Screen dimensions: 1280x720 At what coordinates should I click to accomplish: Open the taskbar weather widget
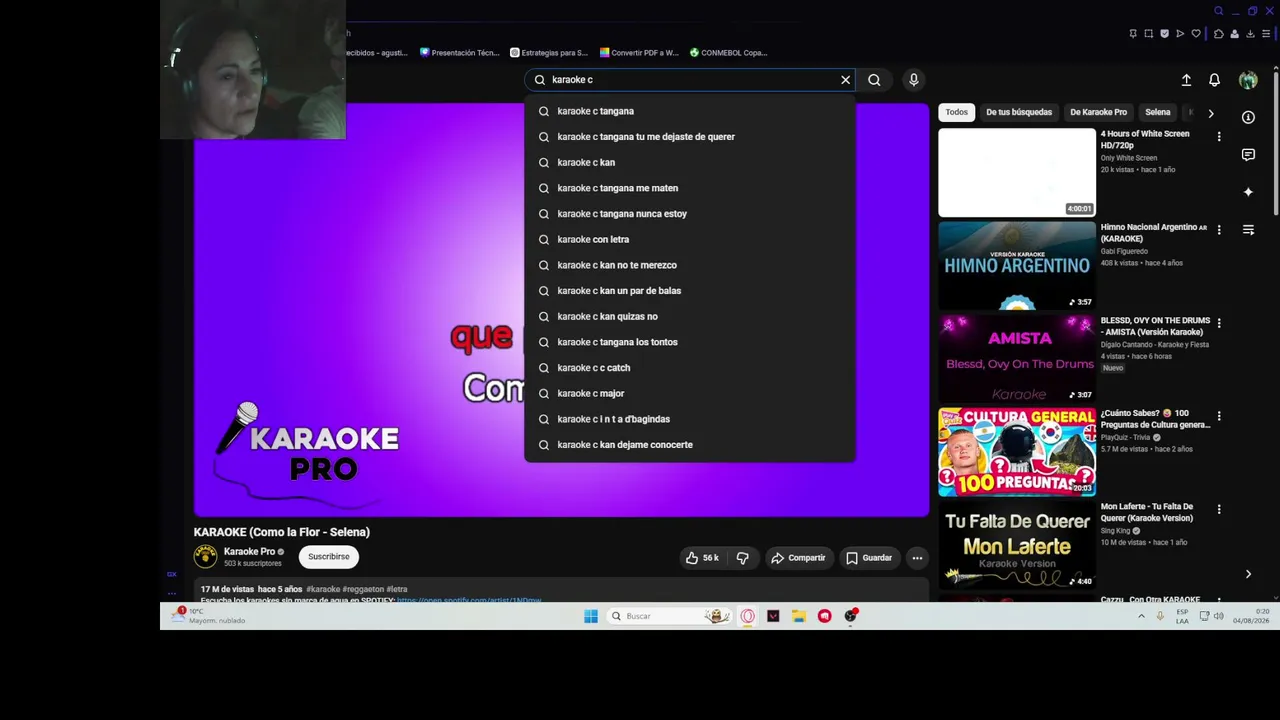(x=208, y=616)
